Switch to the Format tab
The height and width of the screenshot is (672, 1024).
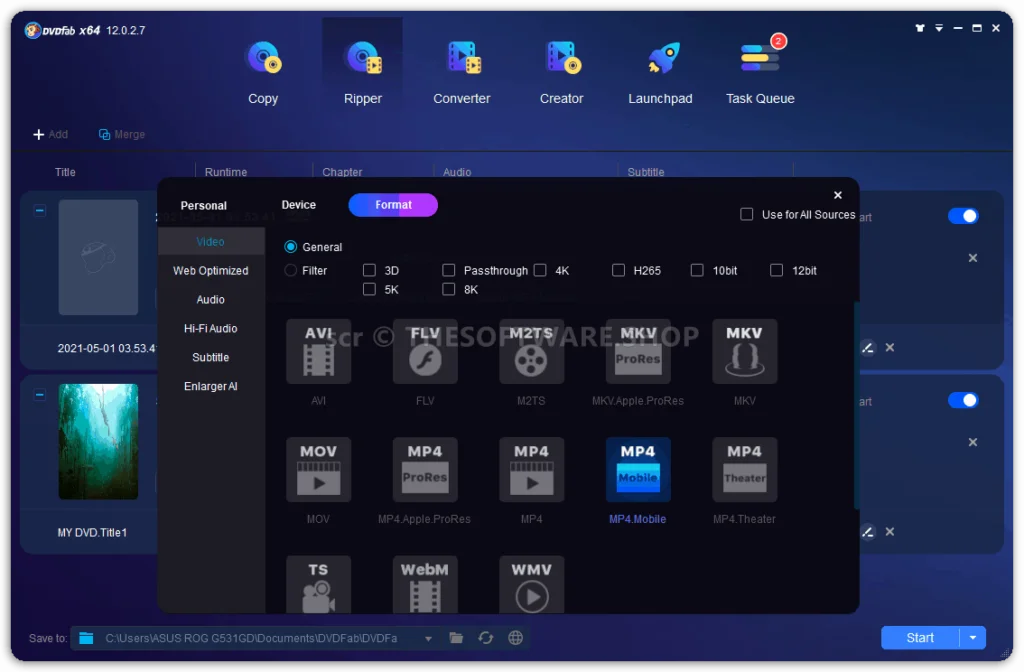(x=393, y=205)
